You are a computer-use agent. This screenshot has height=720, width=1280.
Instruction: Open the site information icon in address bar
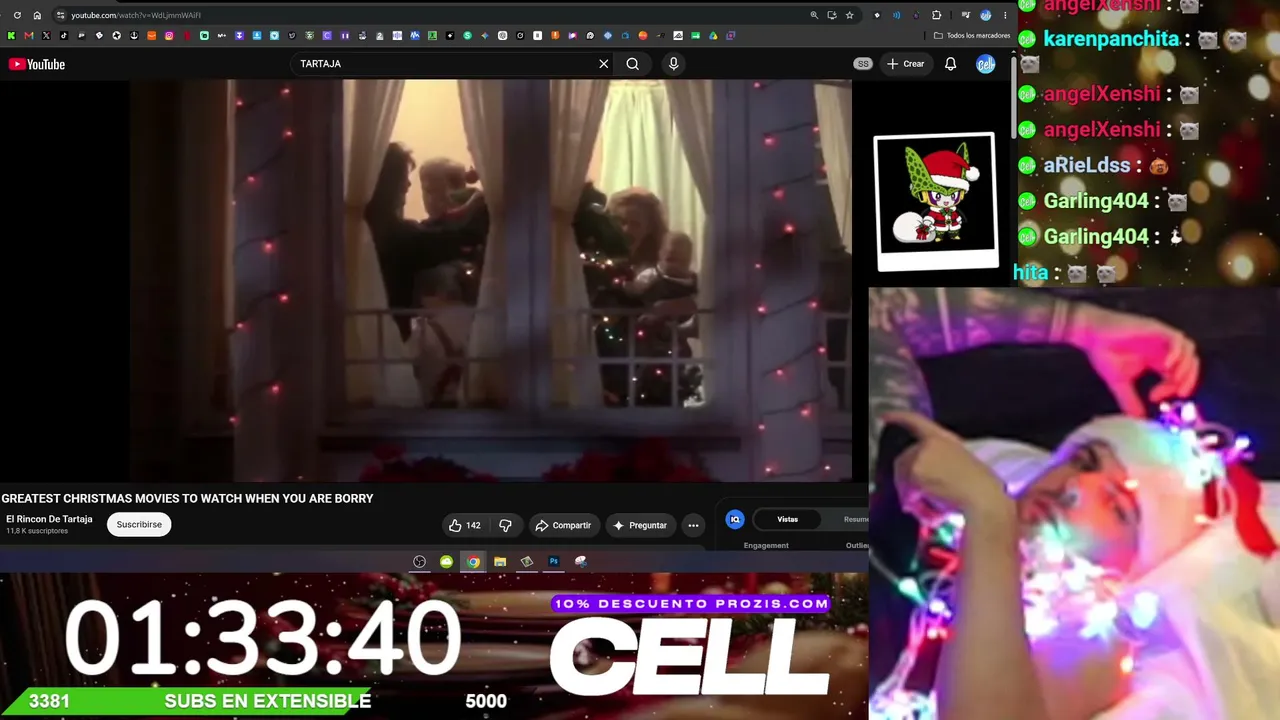point(61,15)
